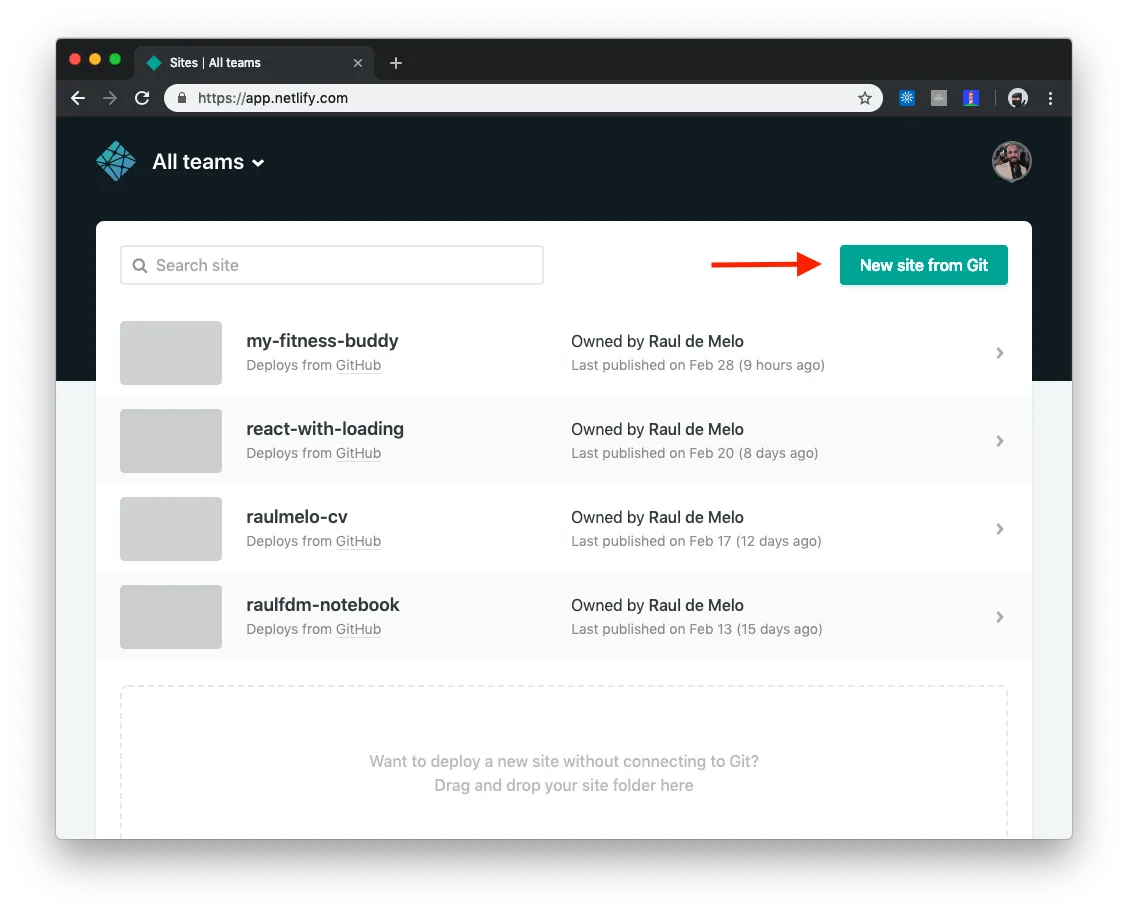
Task: Focus the Search site input field
Action: pyautogui.click(x=332, y=265)
